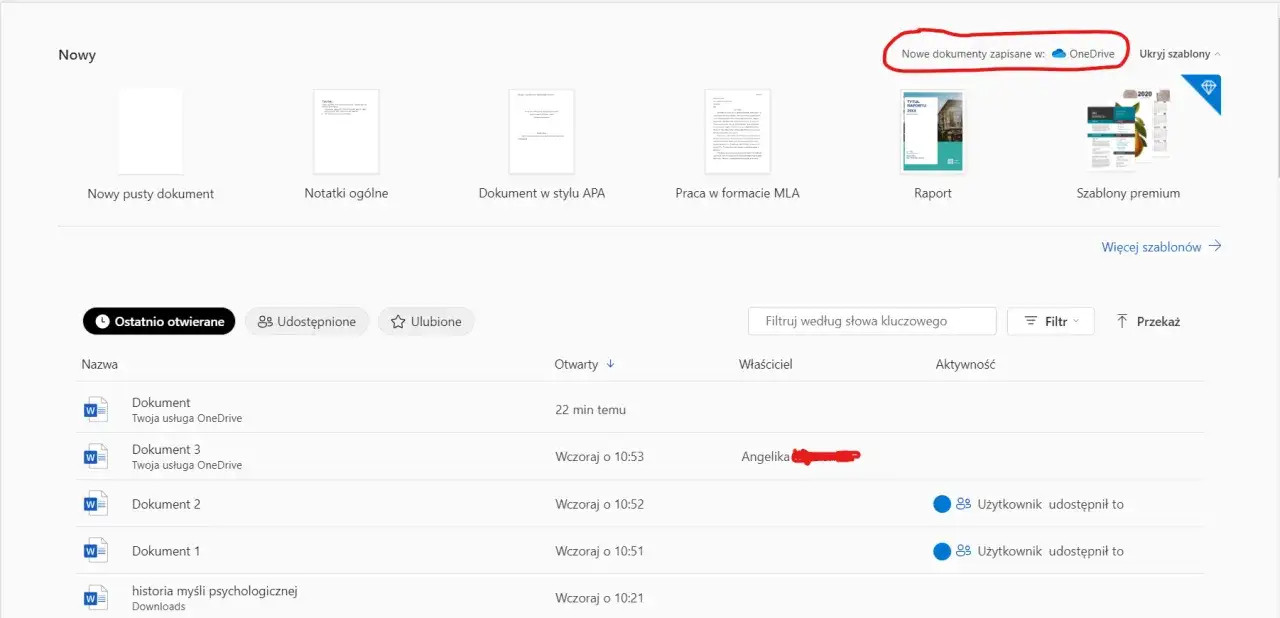Click blue user avatar in Dokument 1 row

[941, 551]
